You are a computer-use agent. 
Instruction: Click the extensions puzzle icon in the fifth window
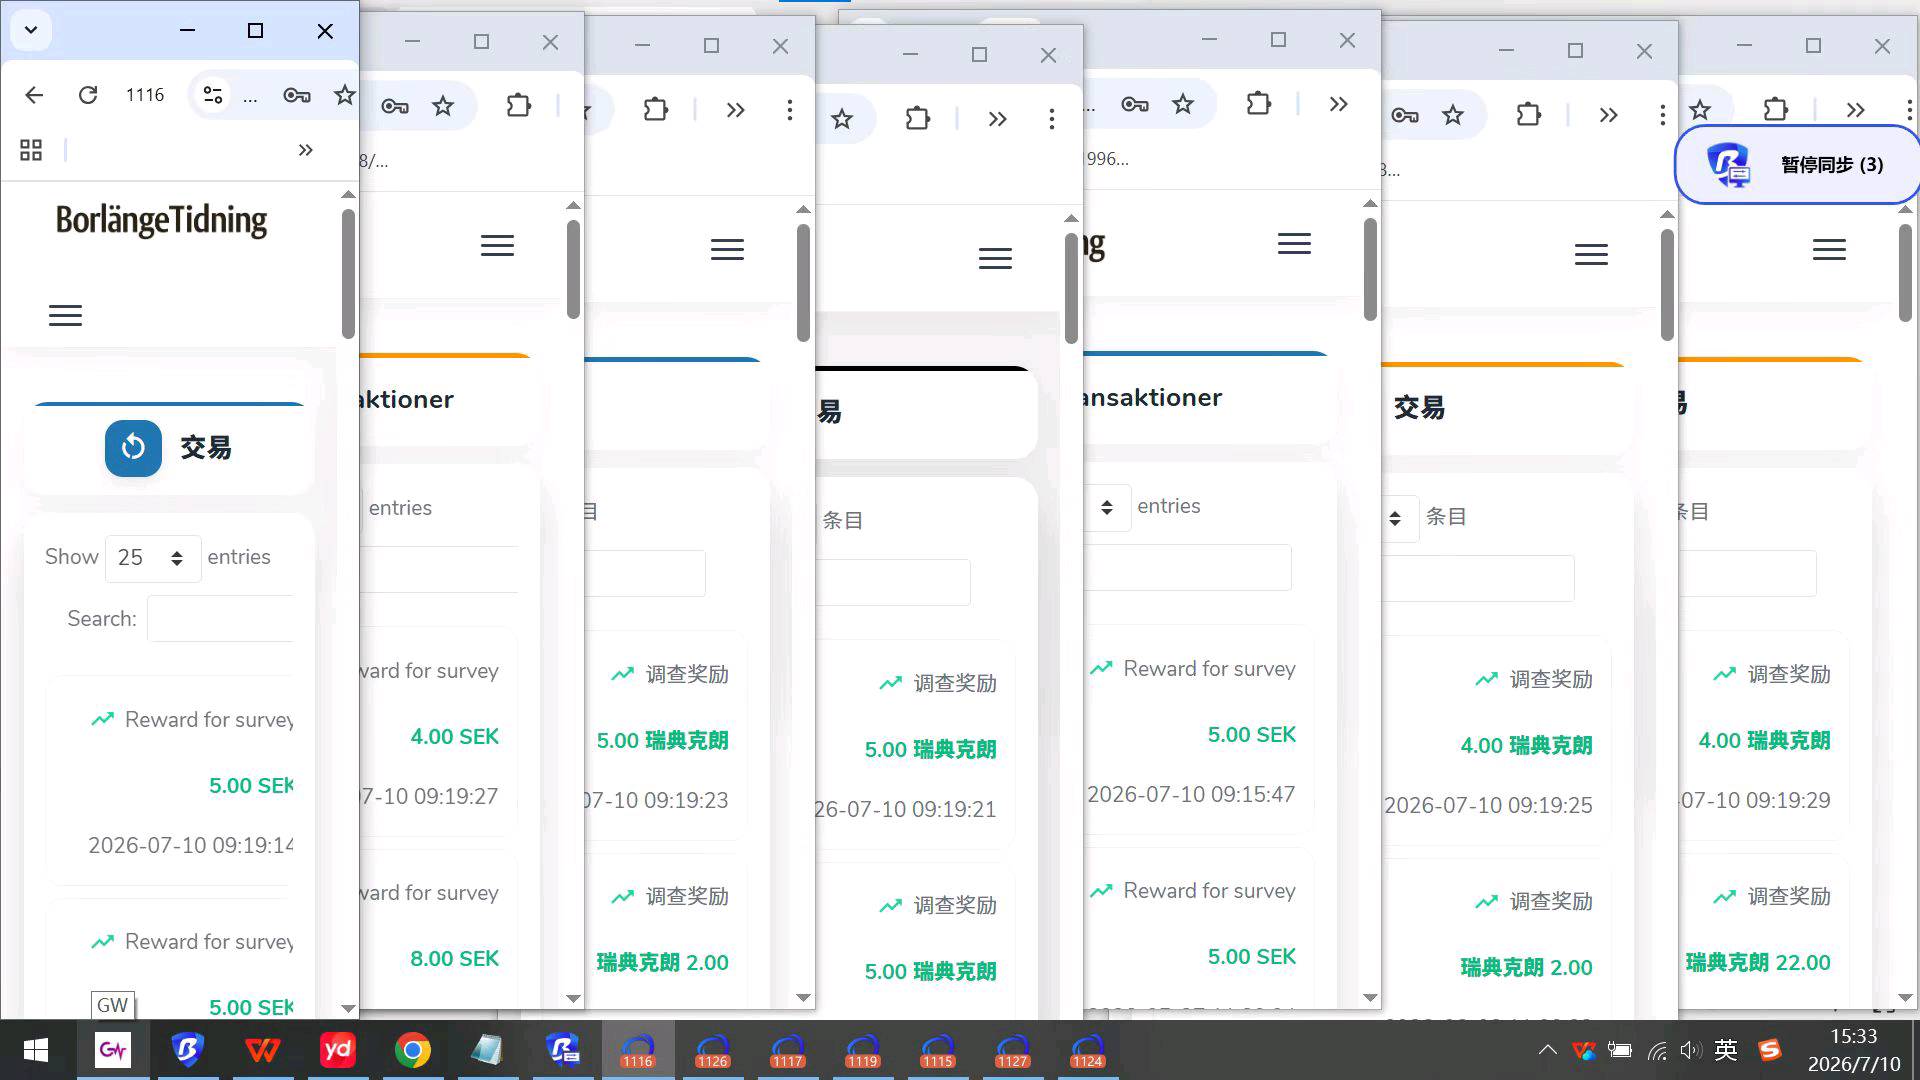[x=1258, y=103]
